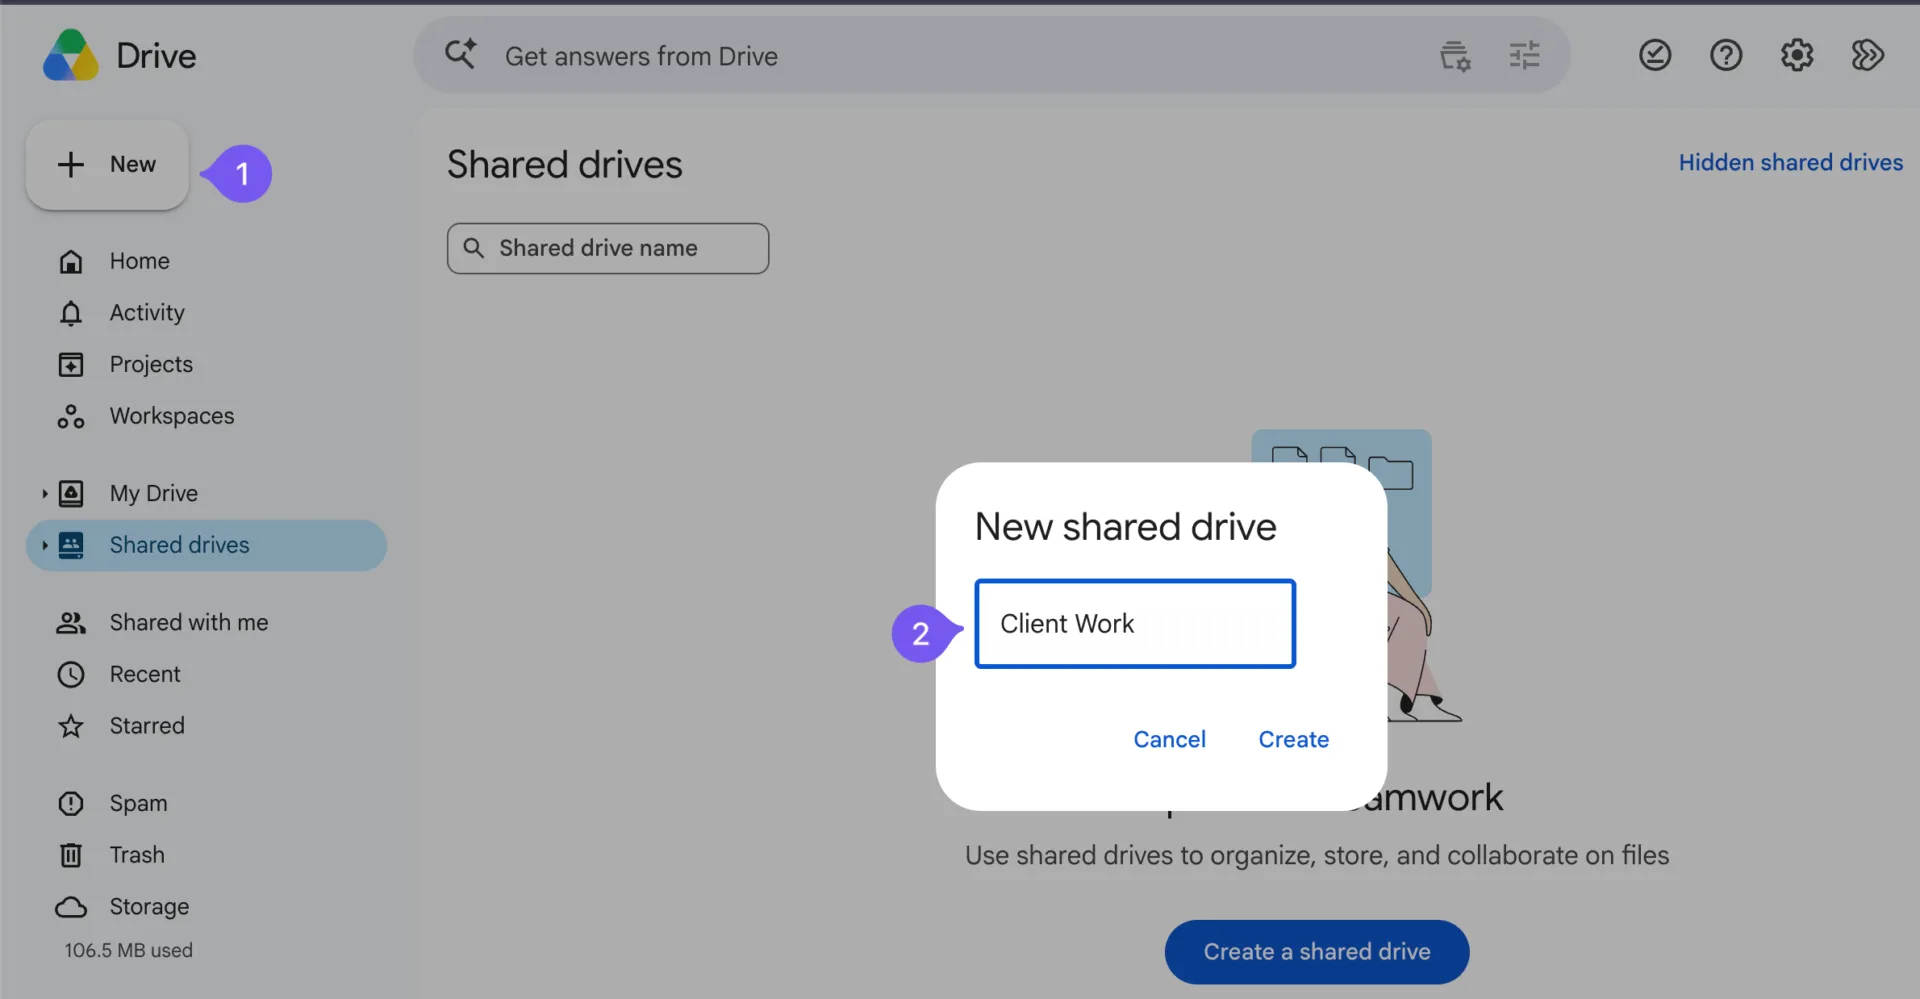Select My Drive in sidebar

point(154,493)
